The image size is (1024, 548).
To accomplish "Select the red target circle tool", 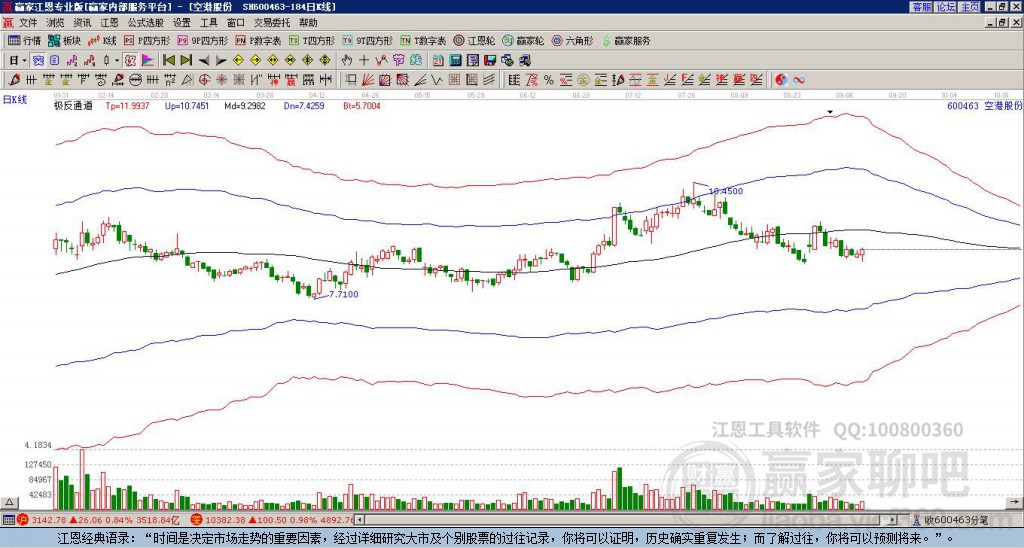I will (204, 80).
